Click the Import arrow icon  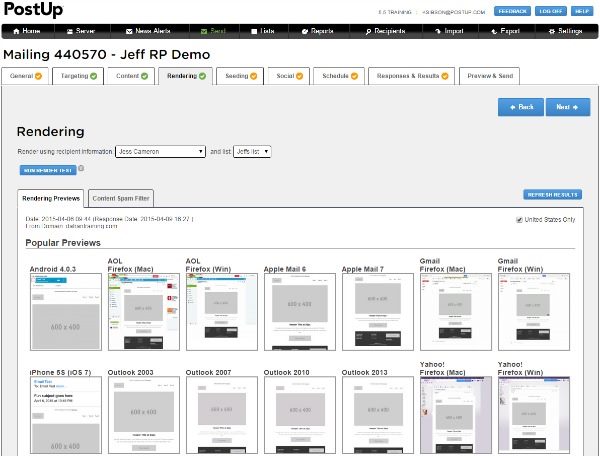pyautogui.click(x=438, y=31)
